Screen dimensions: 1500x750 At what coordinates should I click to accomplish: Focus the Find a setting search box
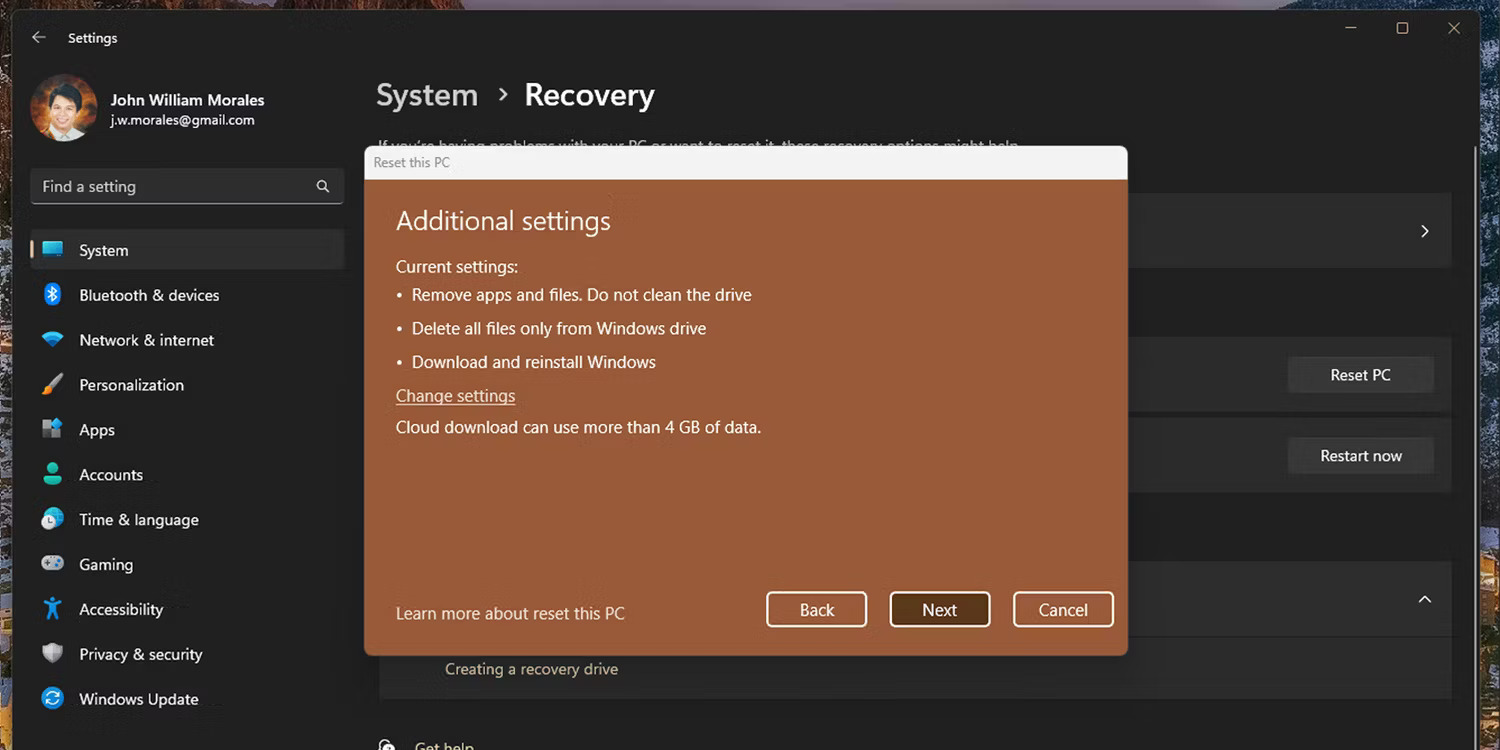point(187,186)
